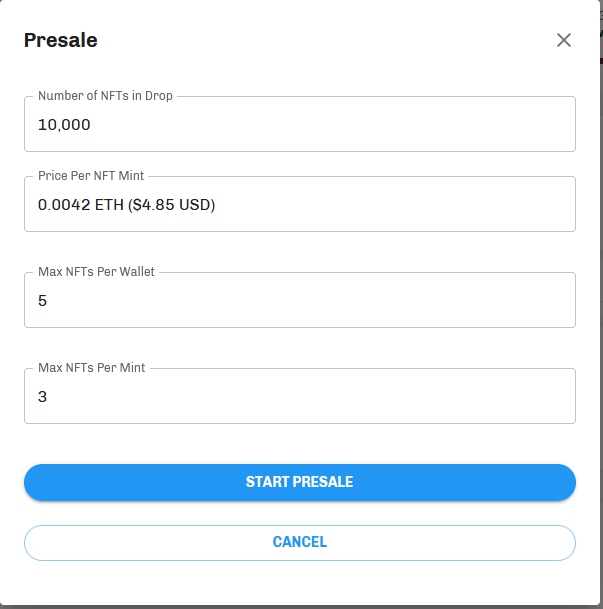Click the 10,000 value in the drop field
This screenshot has width=603, height=609.
[64, 125]
